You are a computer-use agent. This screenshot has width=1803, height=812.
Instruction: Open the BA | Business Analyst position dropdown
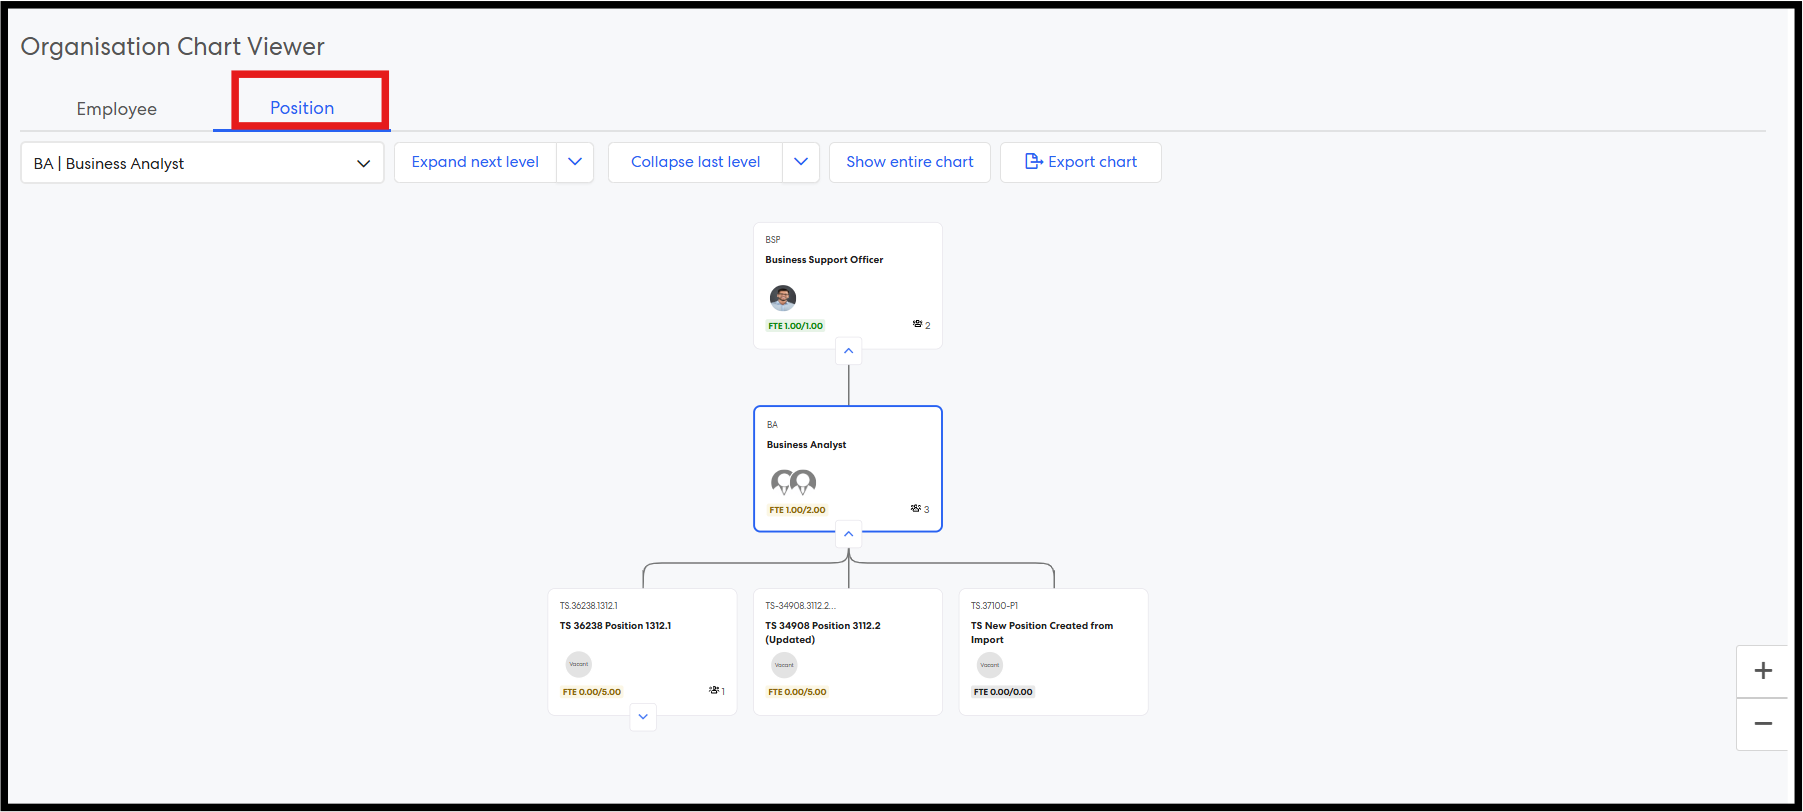coord(202,163)
